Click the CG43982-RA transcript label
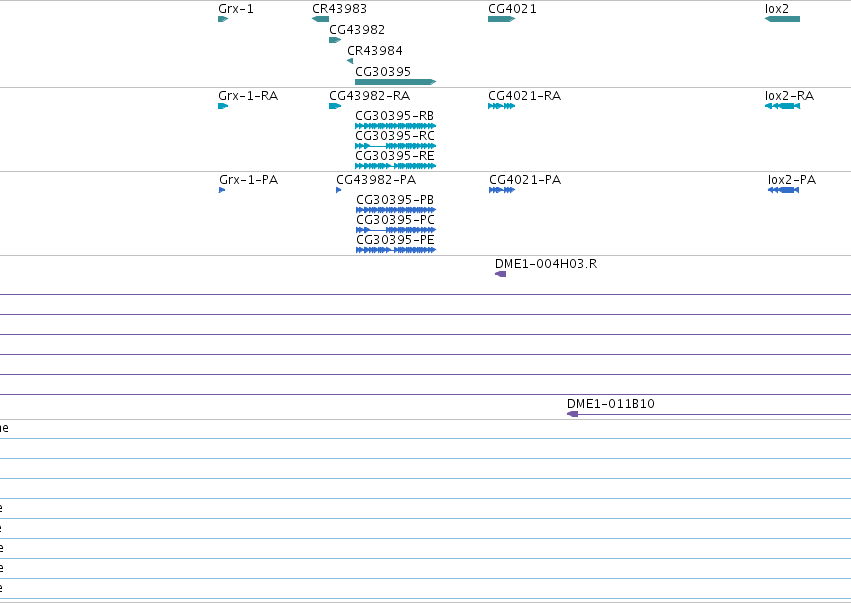The height and width of the screenshot is (603, 851). [370, 96]
